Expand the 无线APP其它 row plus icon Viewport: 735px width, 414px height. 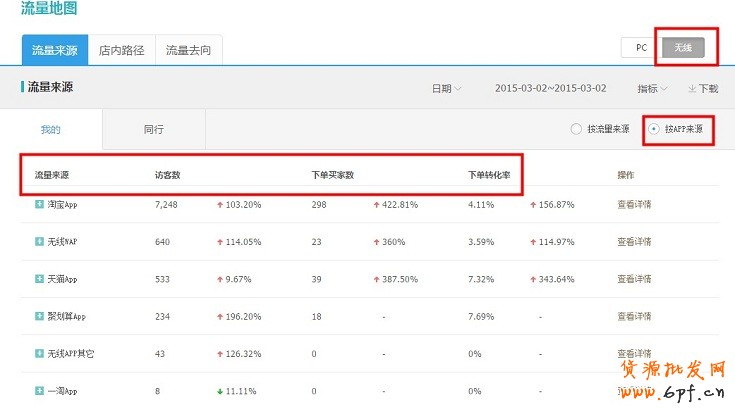pos(38,354)
